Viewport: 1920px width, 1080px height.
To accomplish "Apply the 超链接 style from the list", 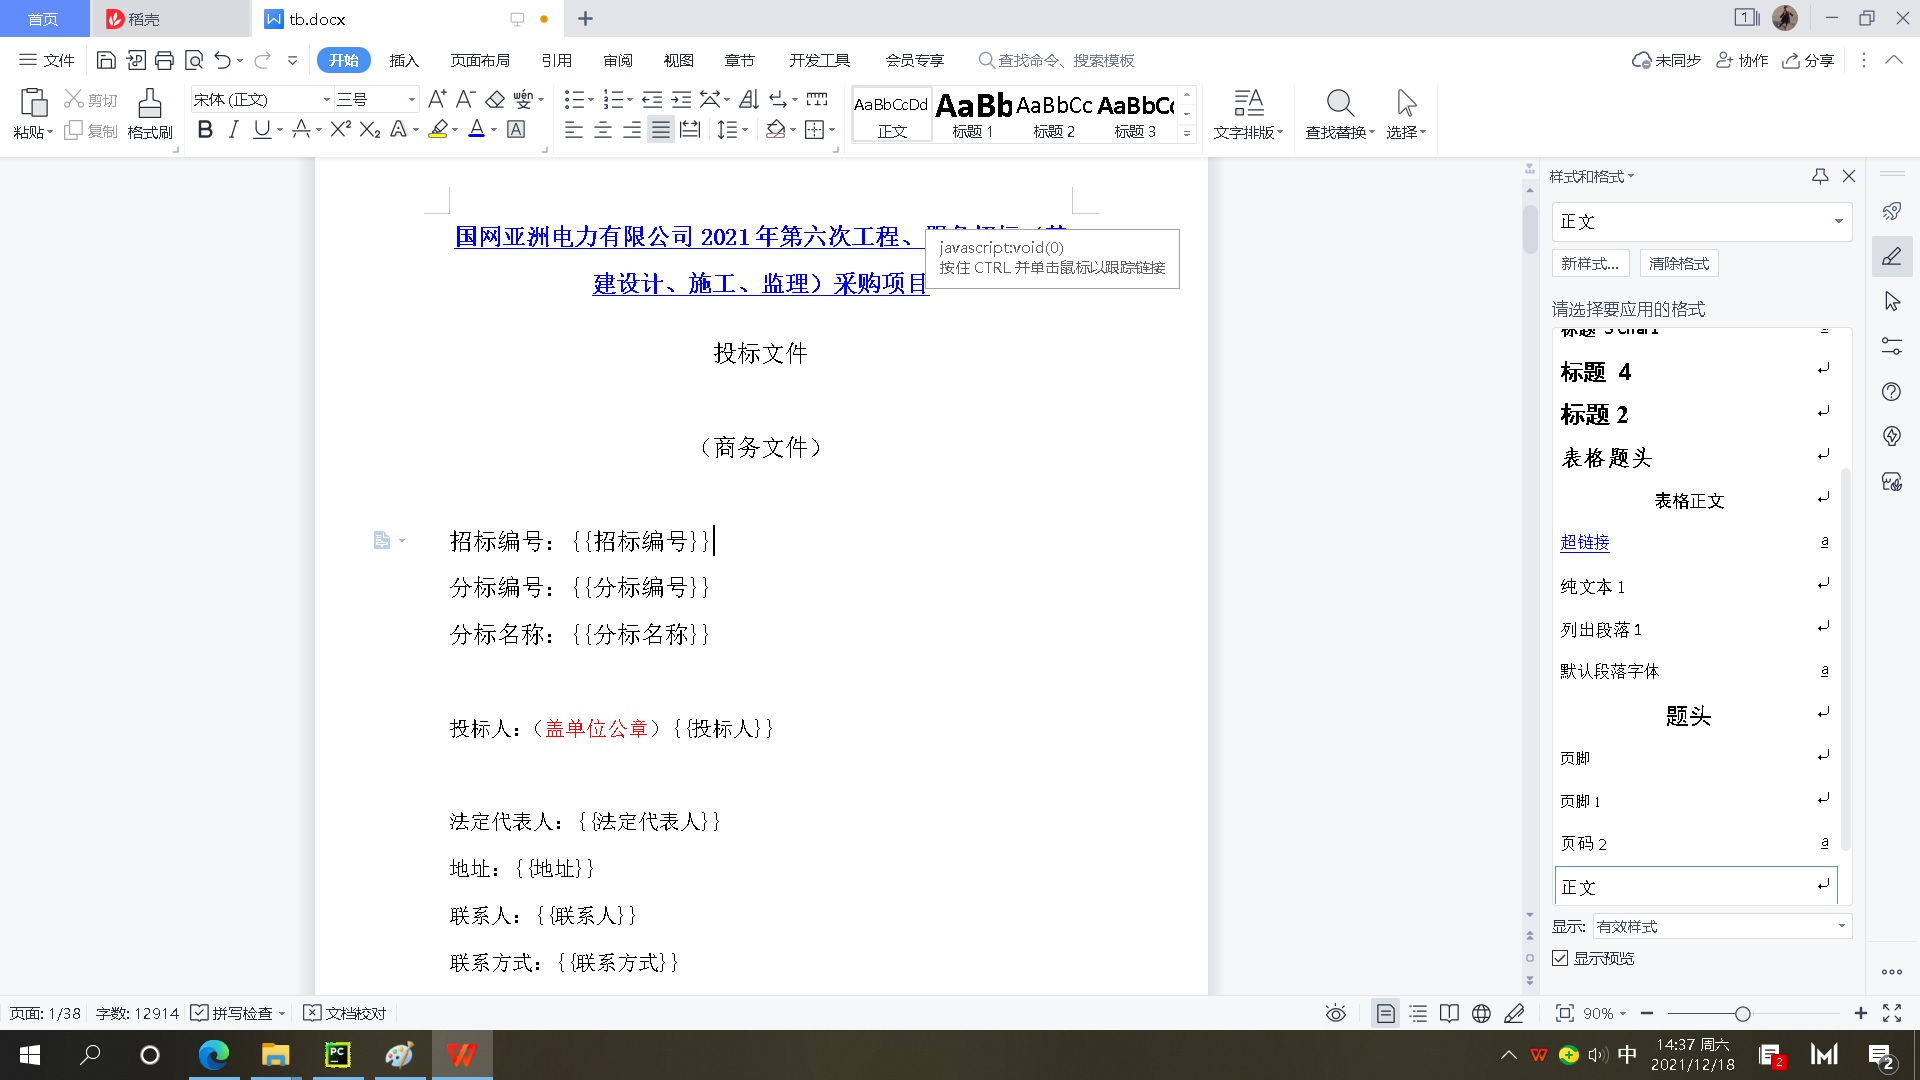I will pos(1584,542).
